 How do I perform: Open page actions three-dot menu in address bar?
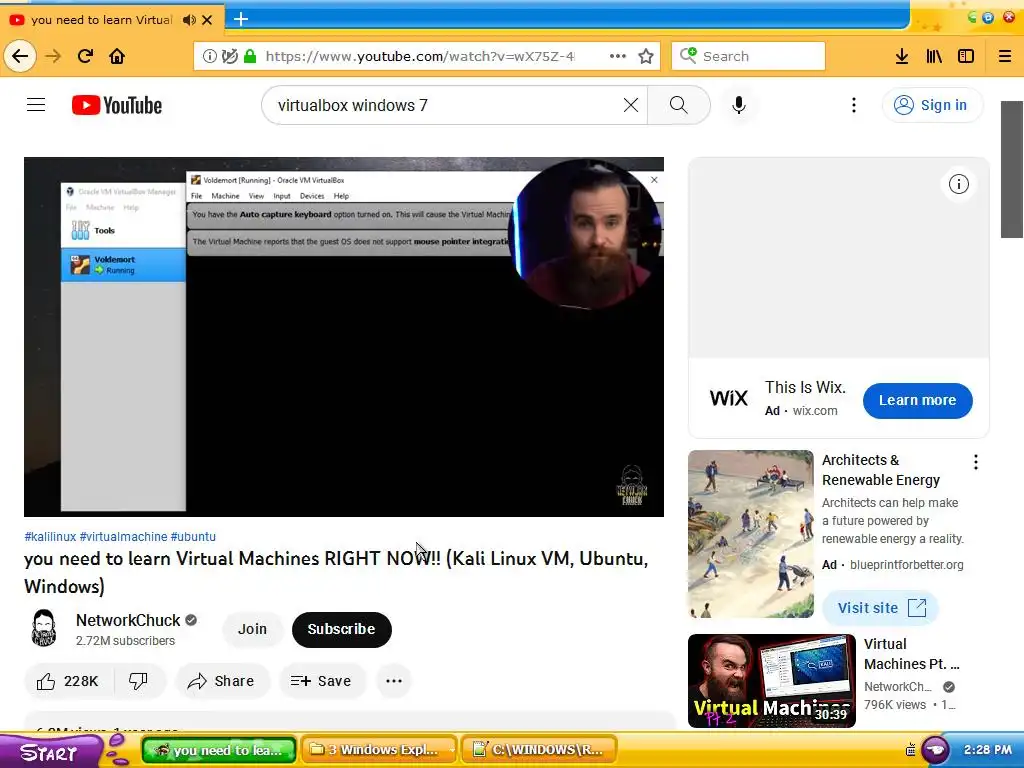pos(617,56)
